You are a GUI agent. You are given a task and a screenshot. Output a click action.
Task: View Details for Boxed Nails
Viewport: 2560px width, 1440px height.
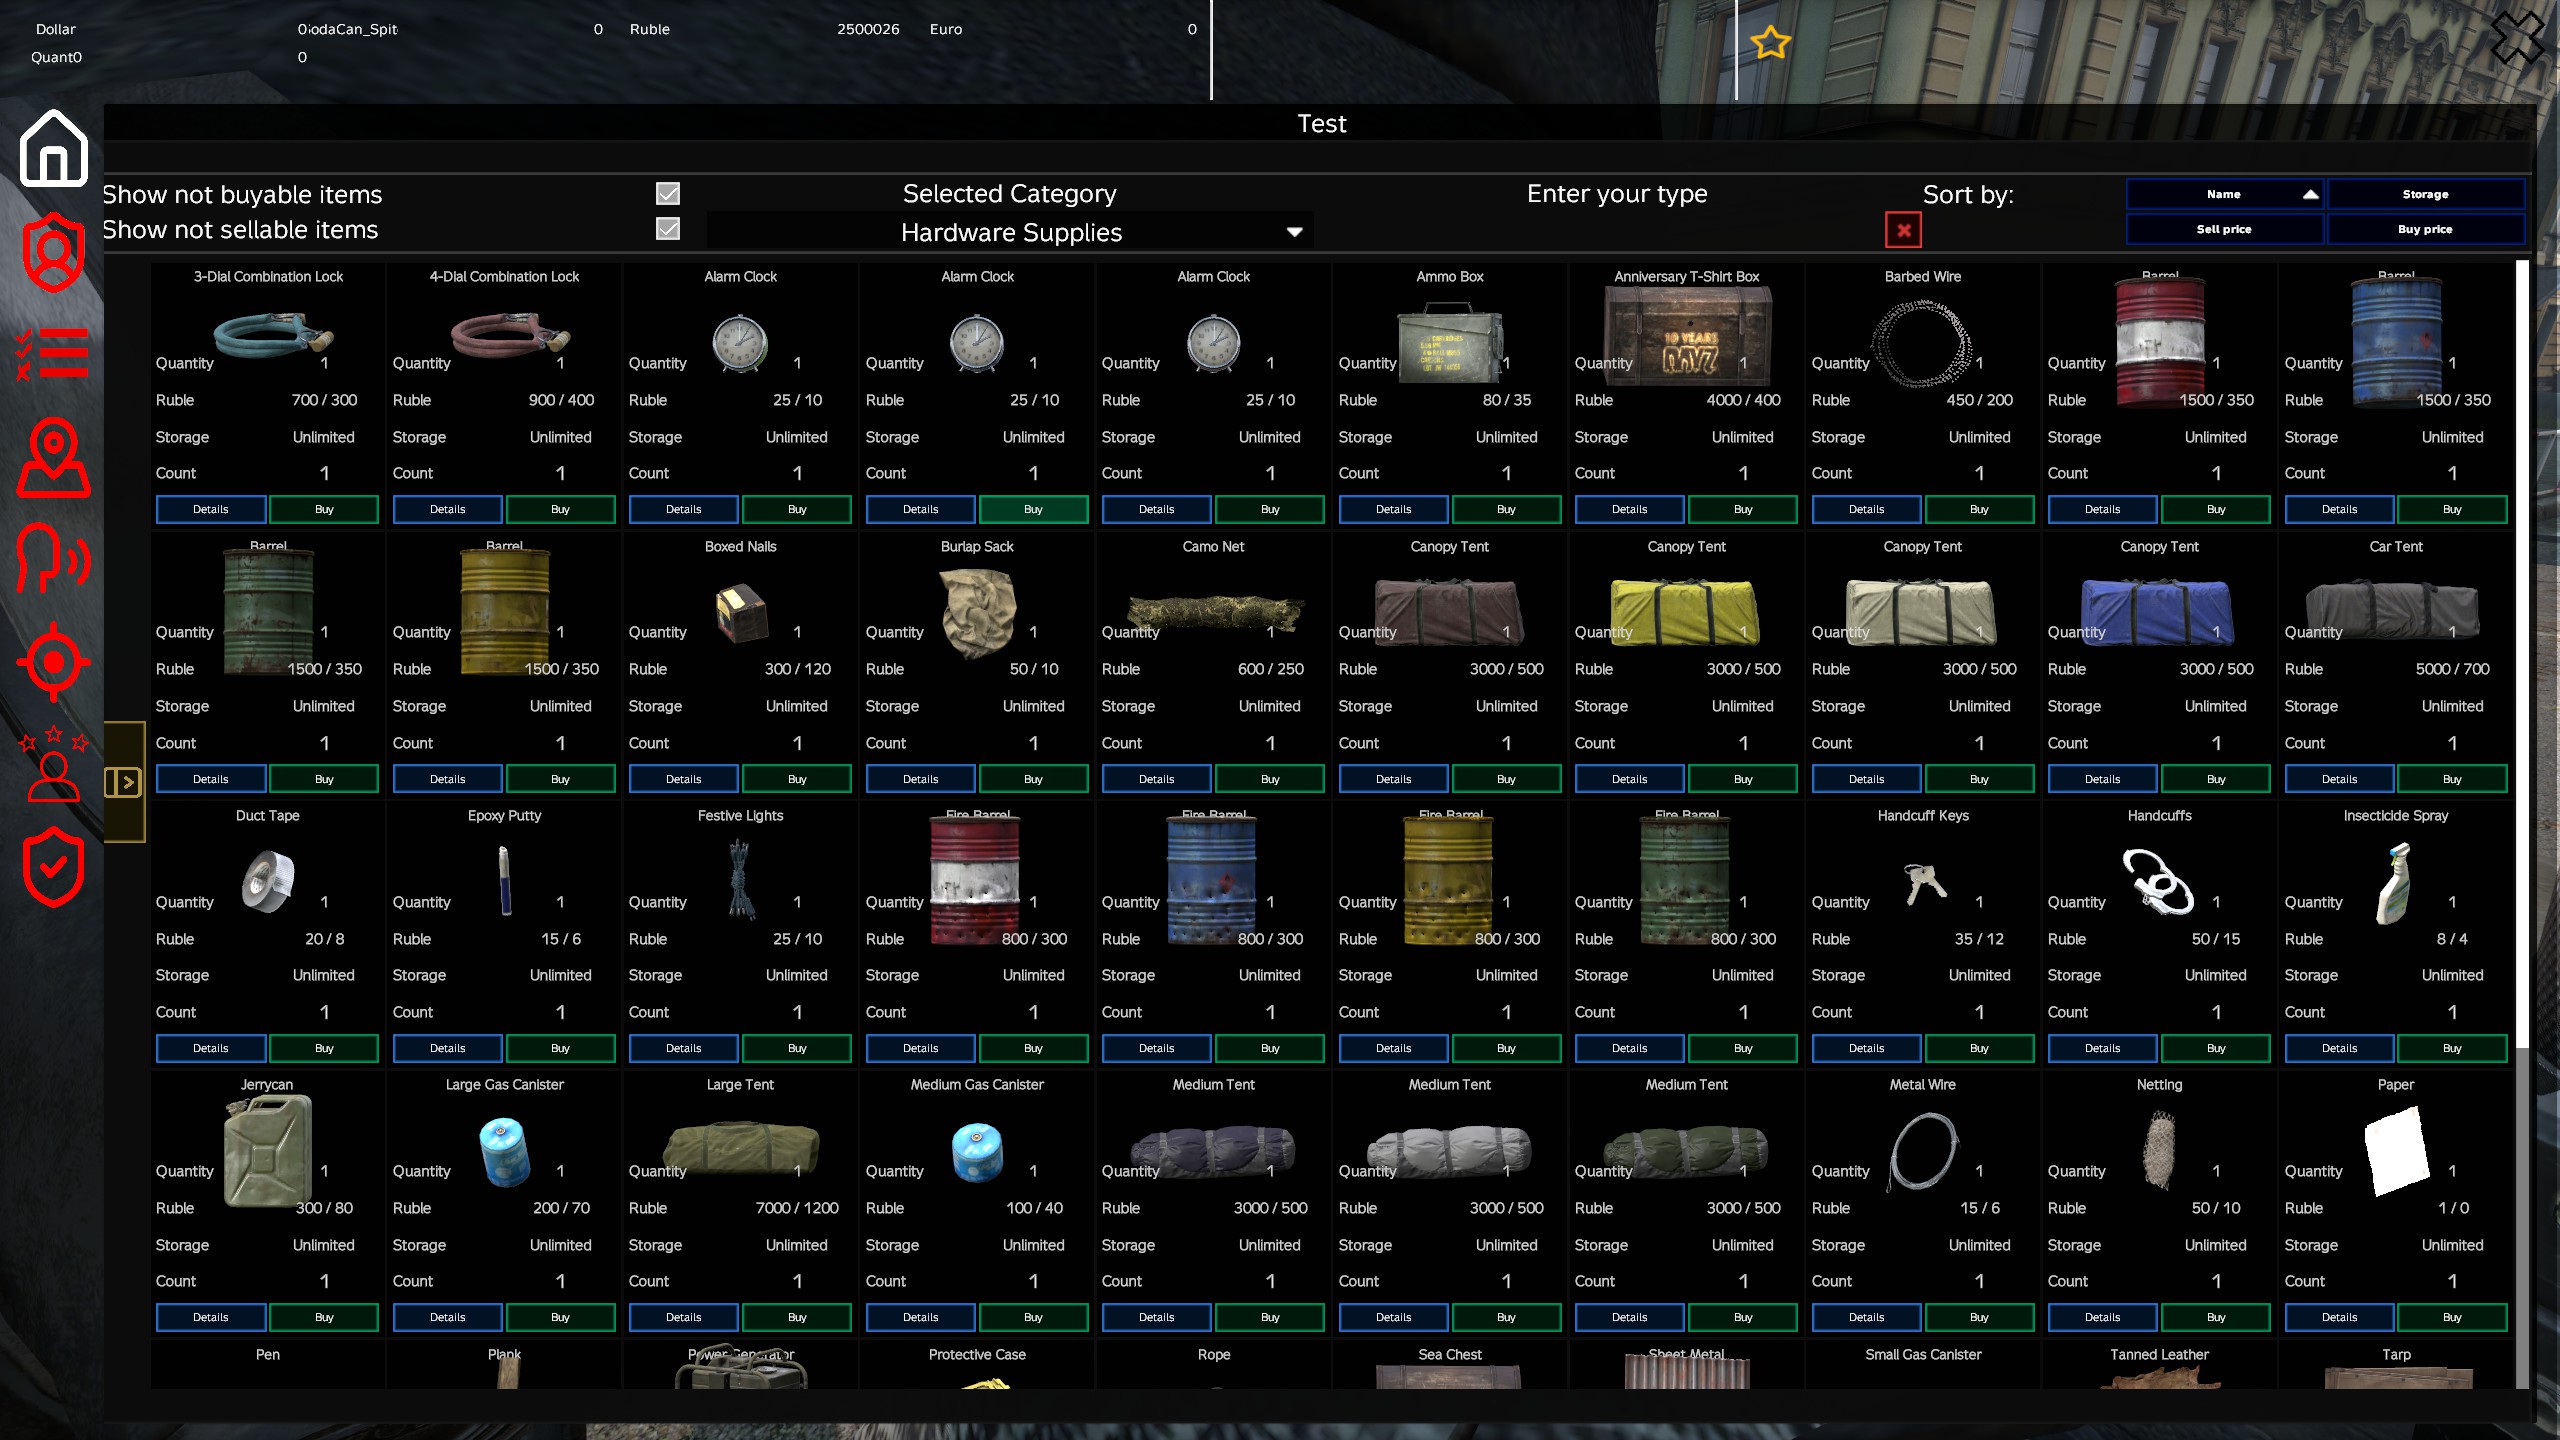683,779
